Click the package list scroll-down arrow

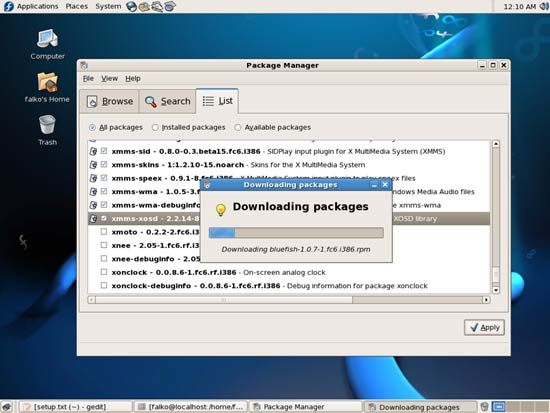(x=496, y=290)
